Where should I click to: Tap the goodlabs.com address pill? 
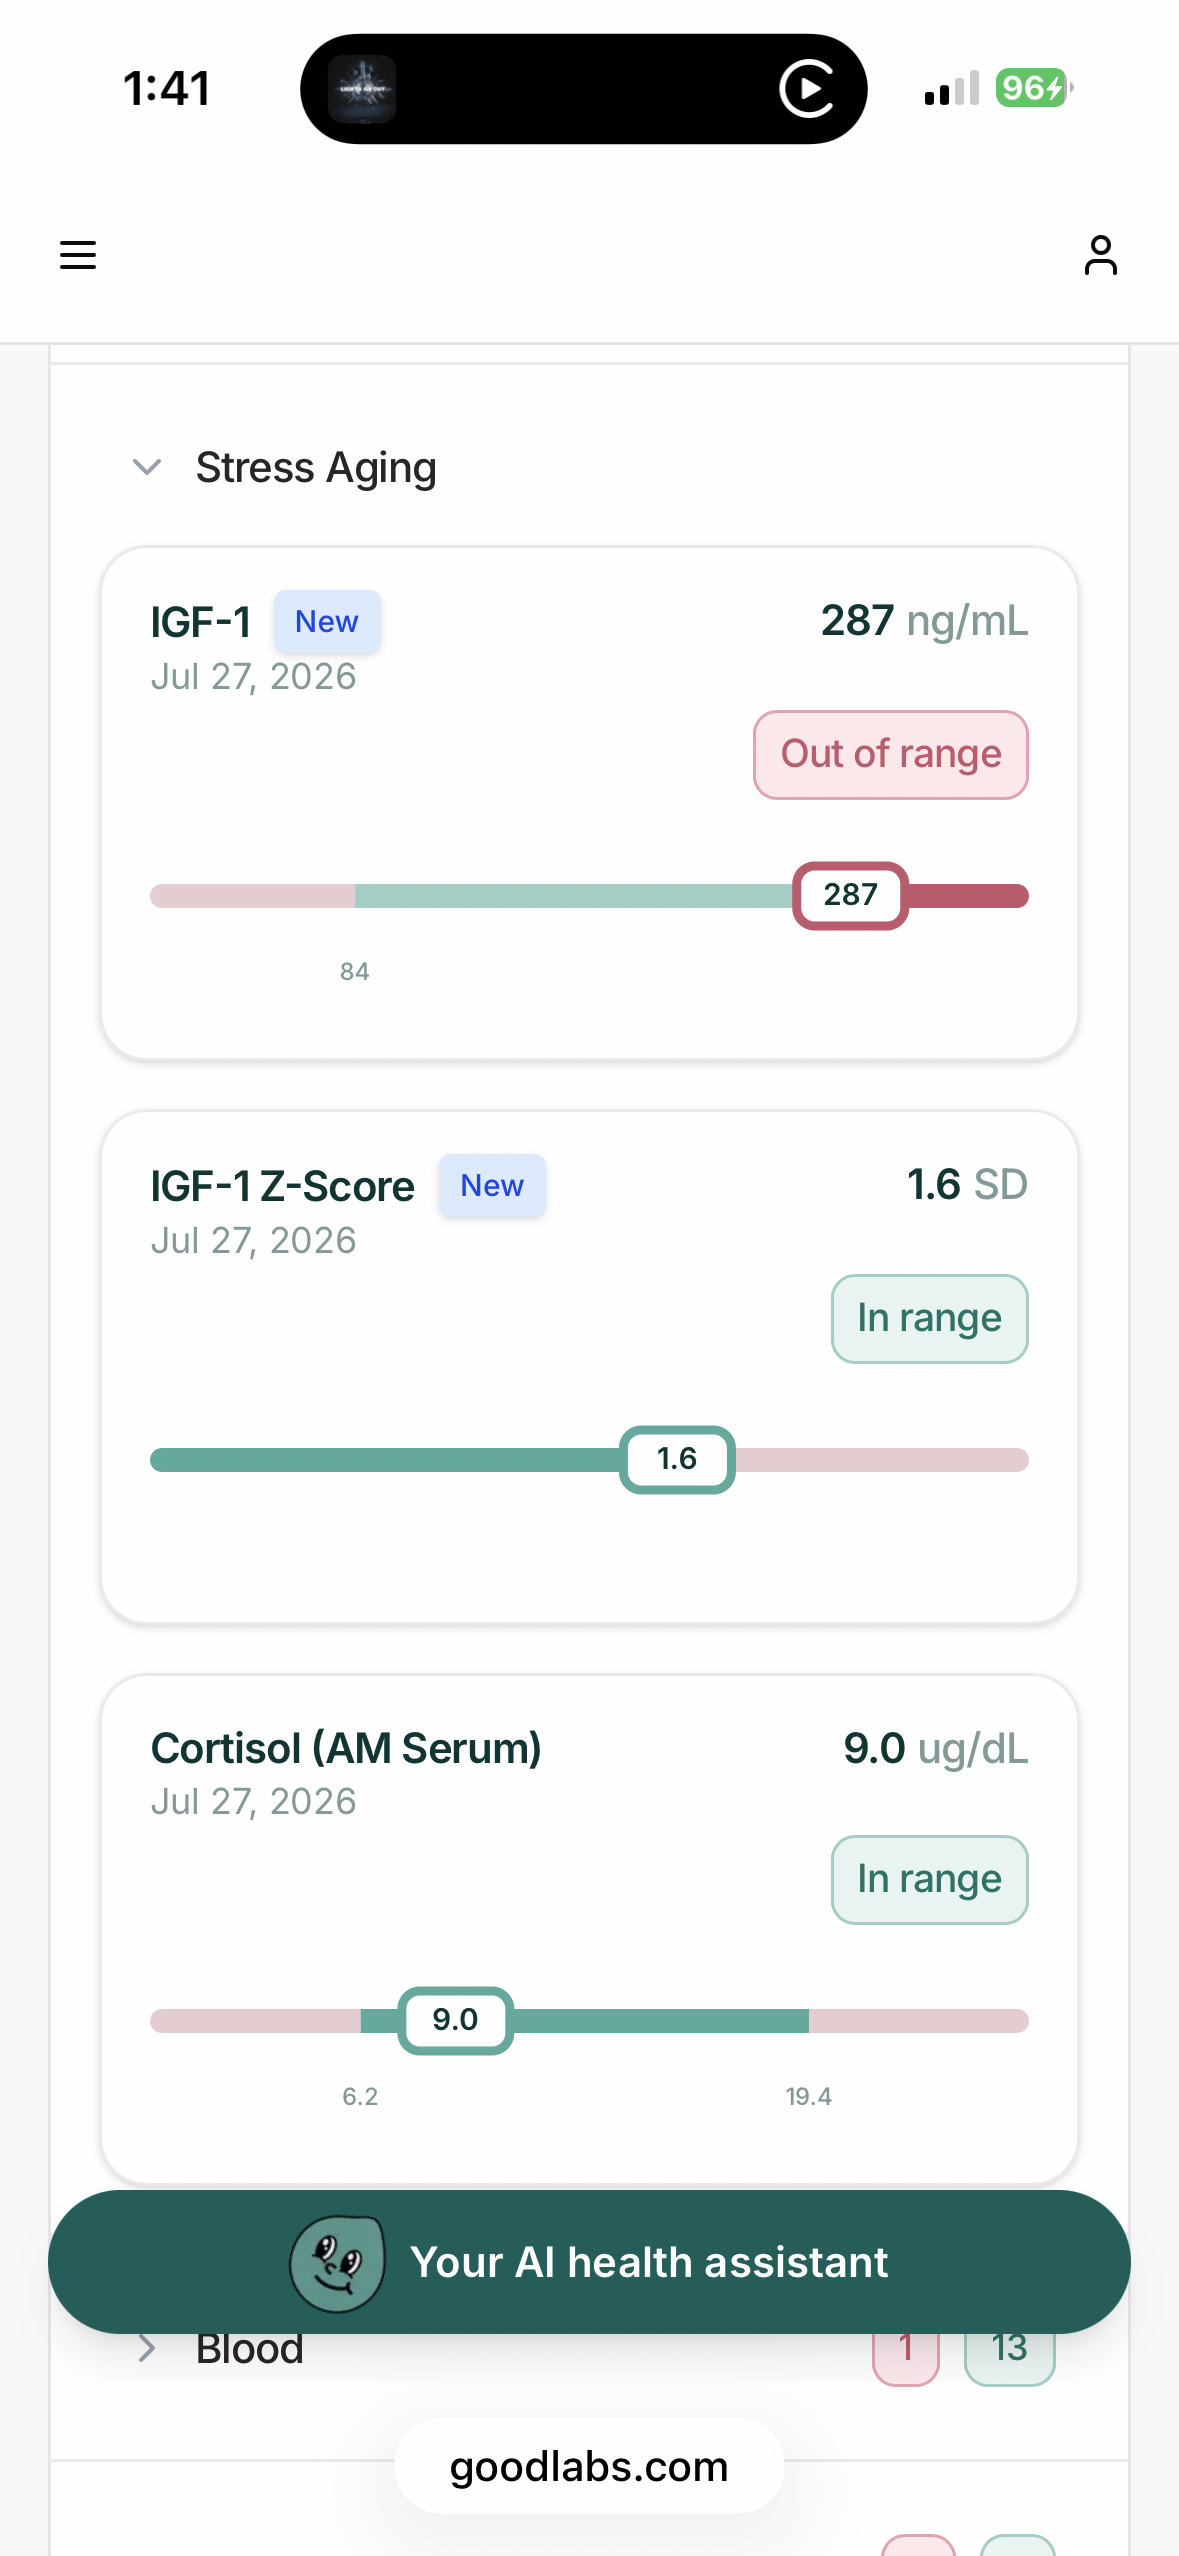(589, 2466)
